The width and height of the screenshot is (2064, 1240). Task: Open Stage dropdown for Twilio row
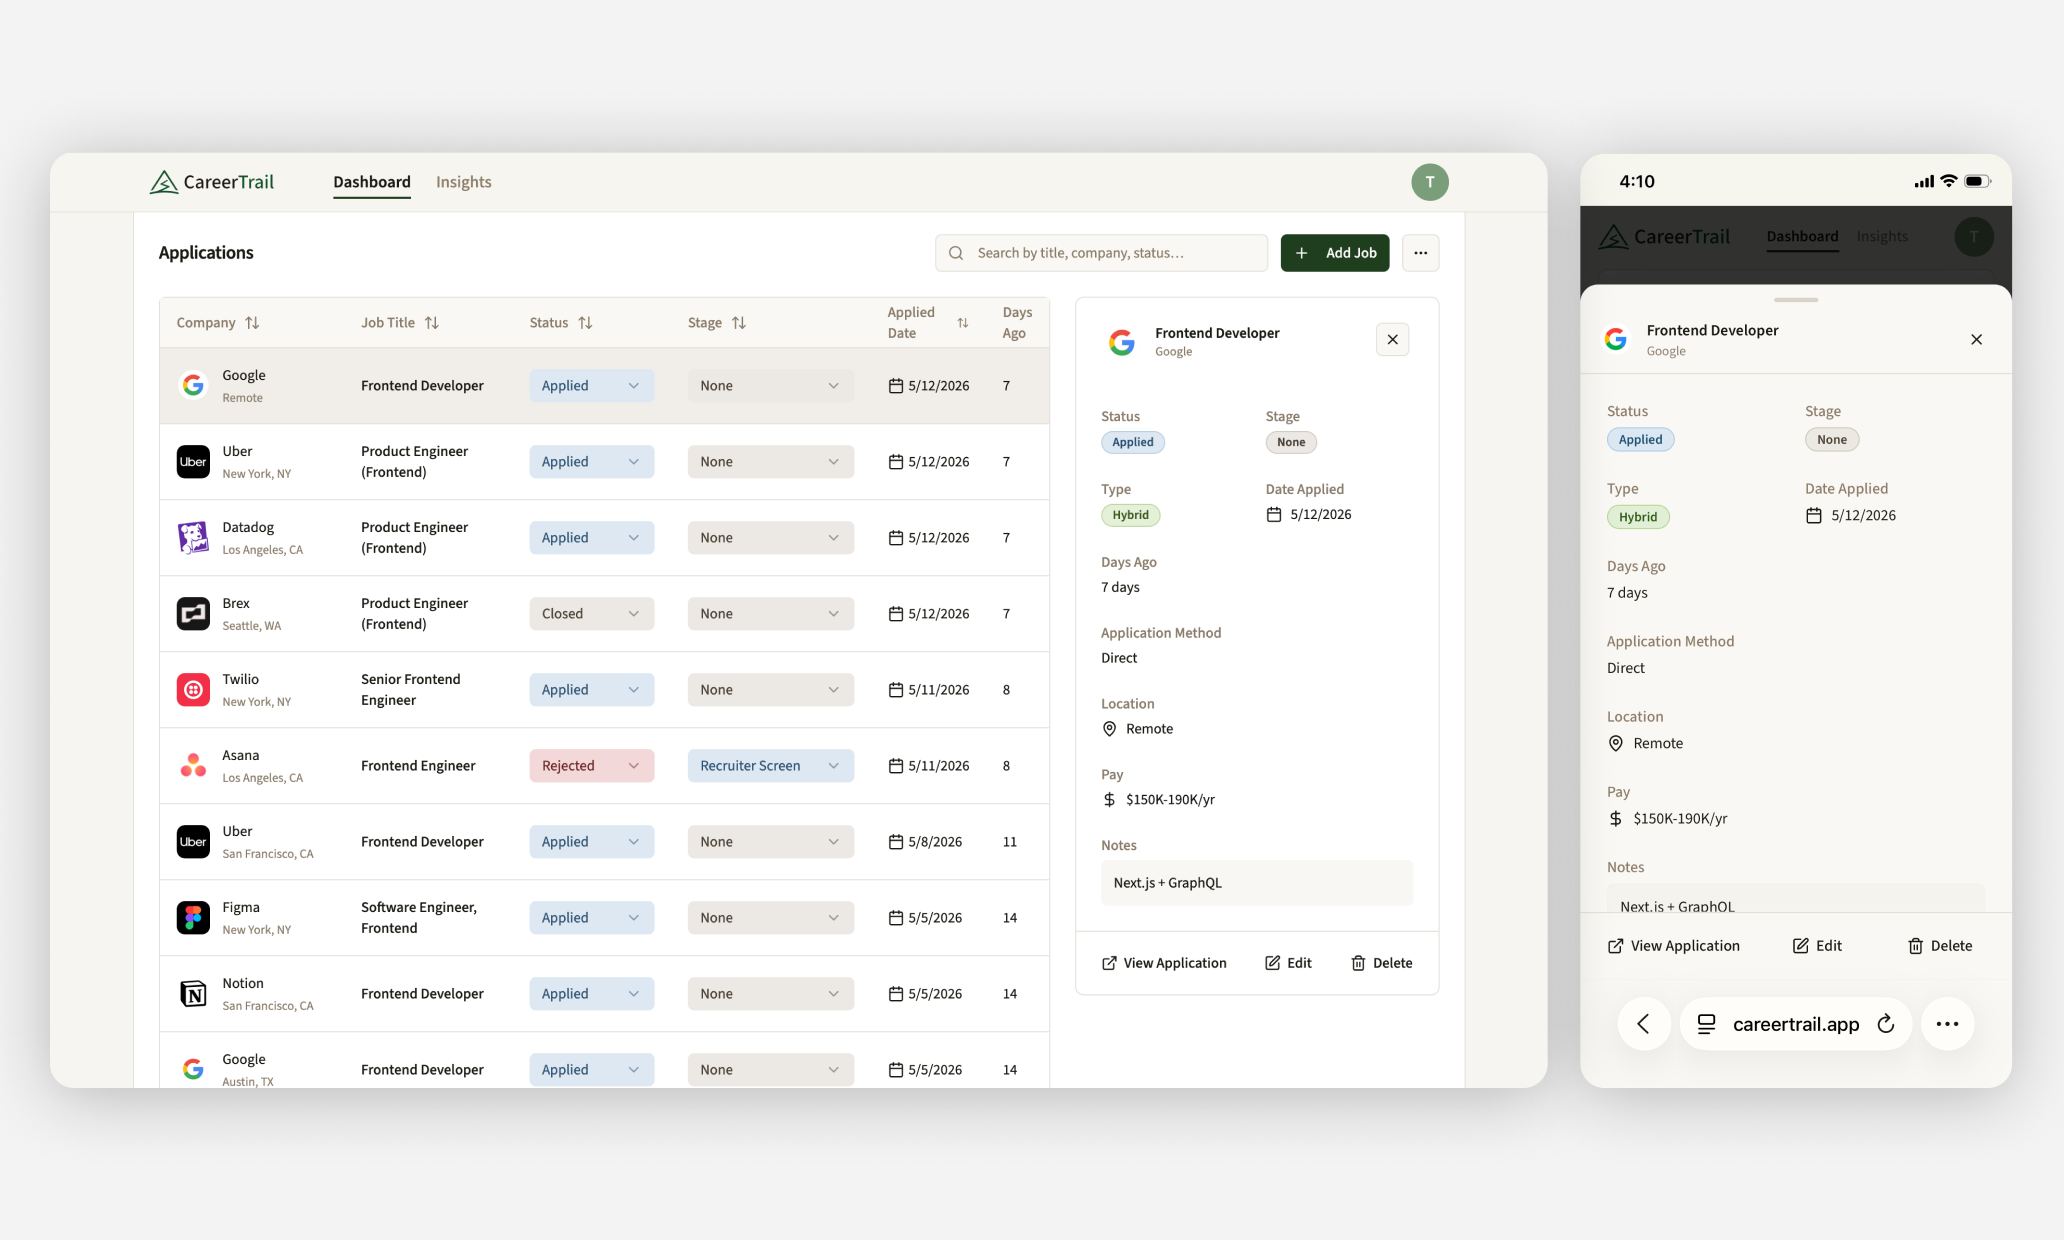tap(770, 690)
